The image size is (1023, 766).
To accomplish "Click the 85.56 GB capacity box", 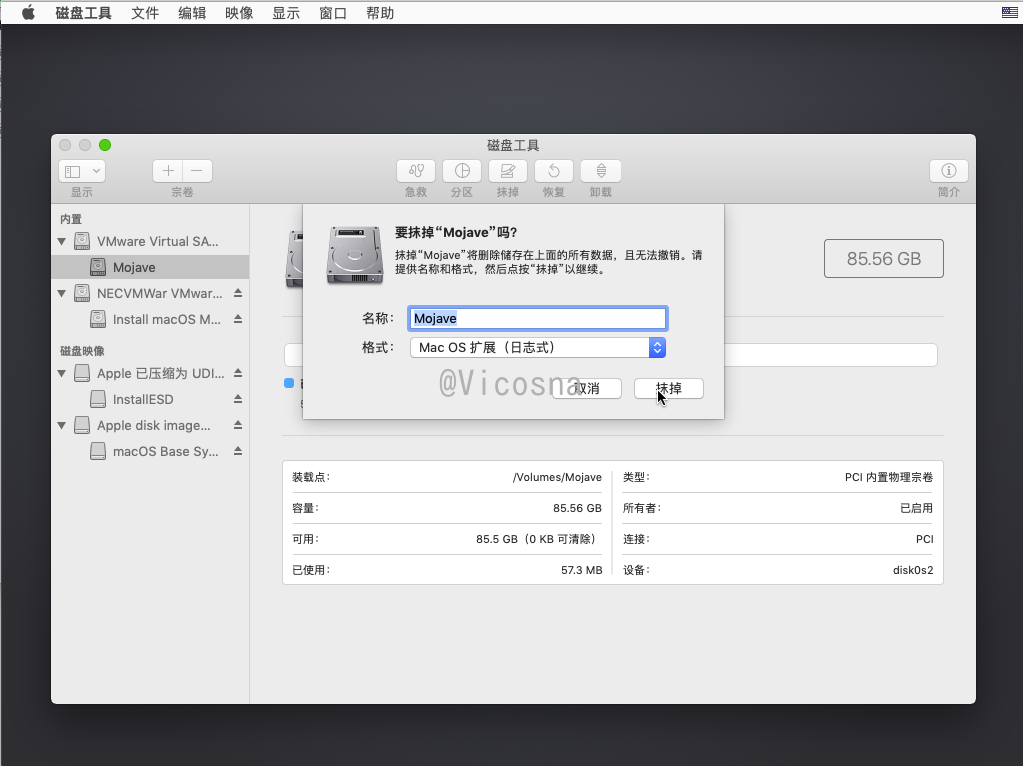I will (x=883, y=258).
